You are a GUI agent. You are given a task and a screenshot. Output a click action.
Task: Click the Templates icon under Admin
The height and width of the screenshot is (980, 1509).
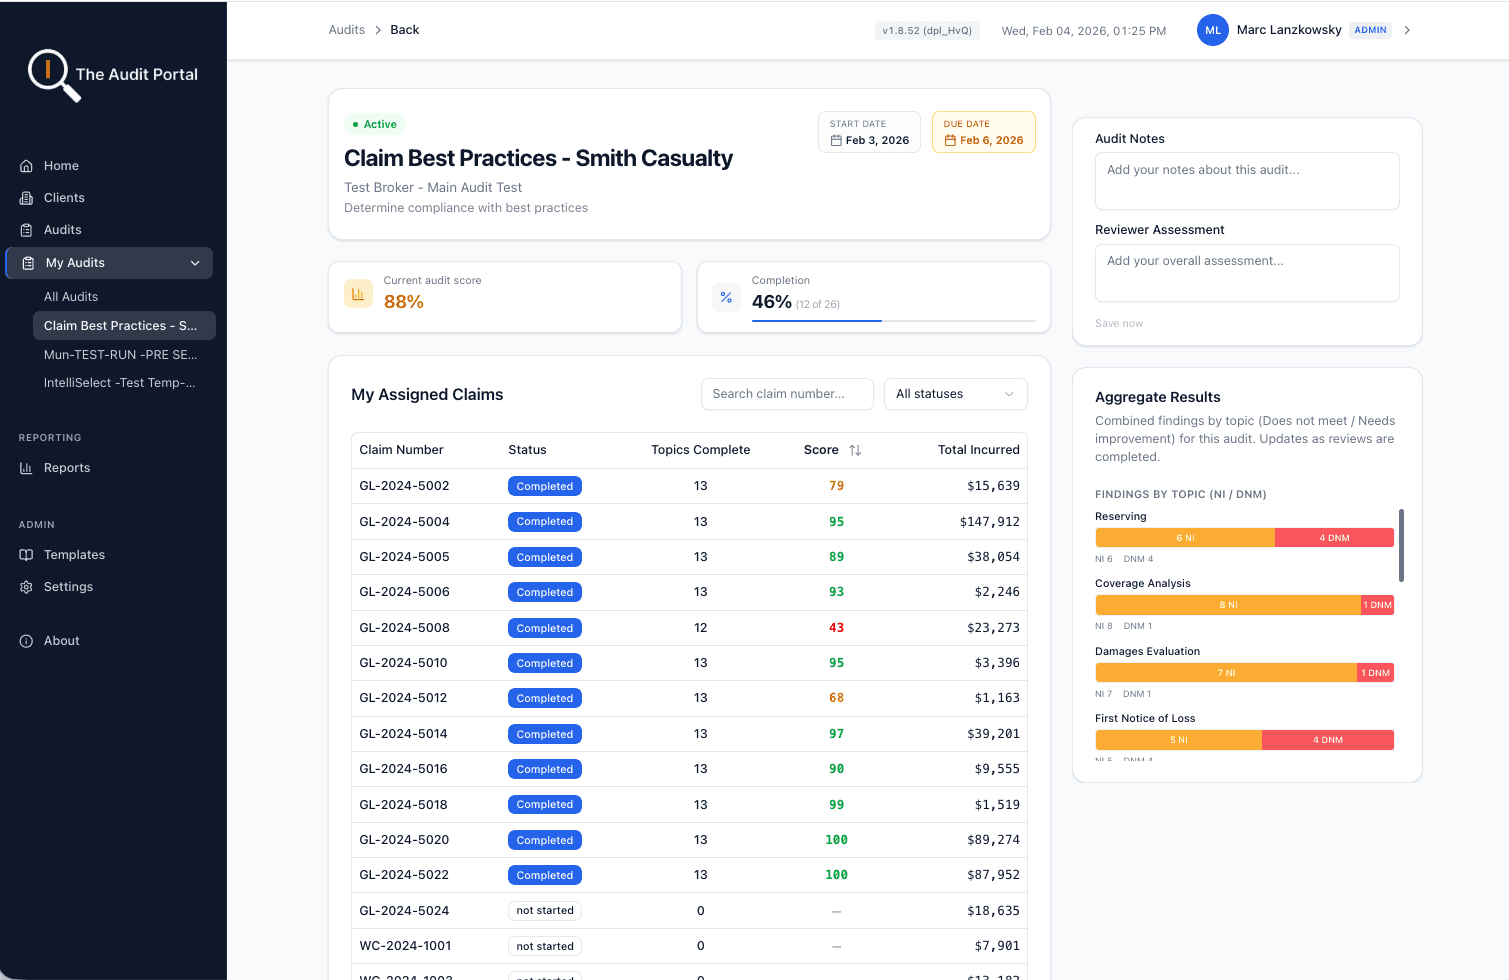[25, 554]
